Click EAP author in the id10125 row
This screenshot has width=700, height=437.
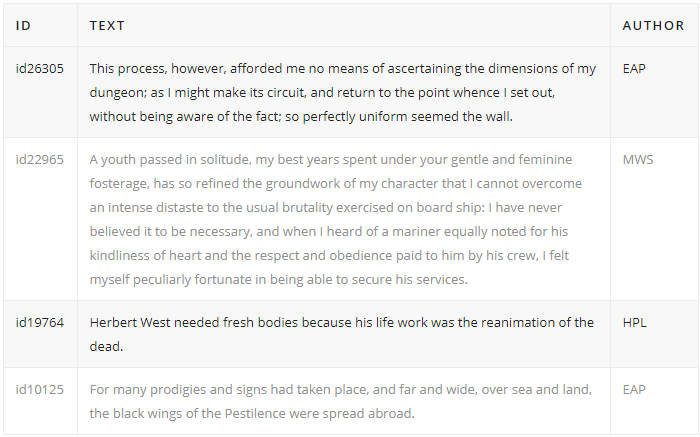coord(634,389)
